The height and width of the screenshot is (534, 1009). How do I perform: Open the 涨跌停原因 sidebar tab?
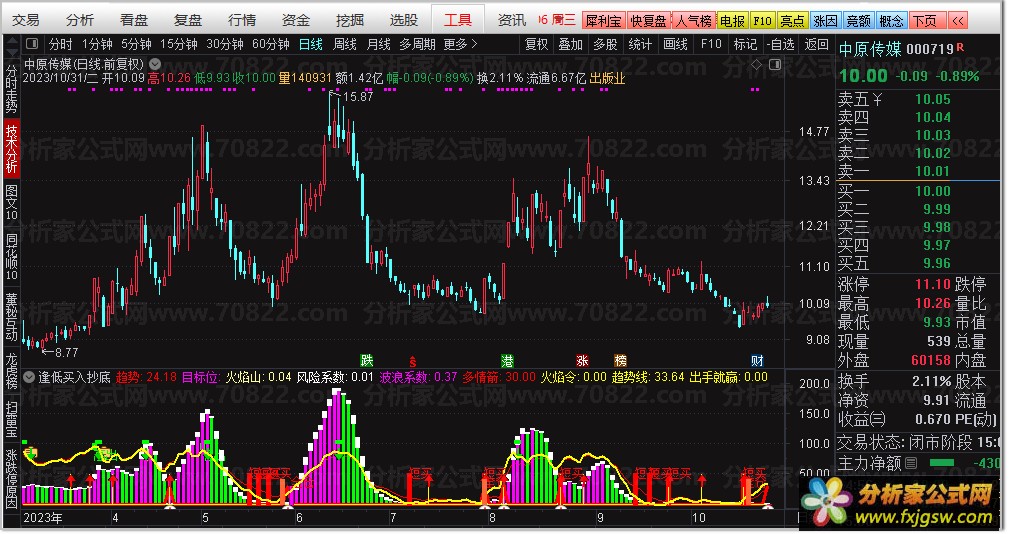point(12,479)
